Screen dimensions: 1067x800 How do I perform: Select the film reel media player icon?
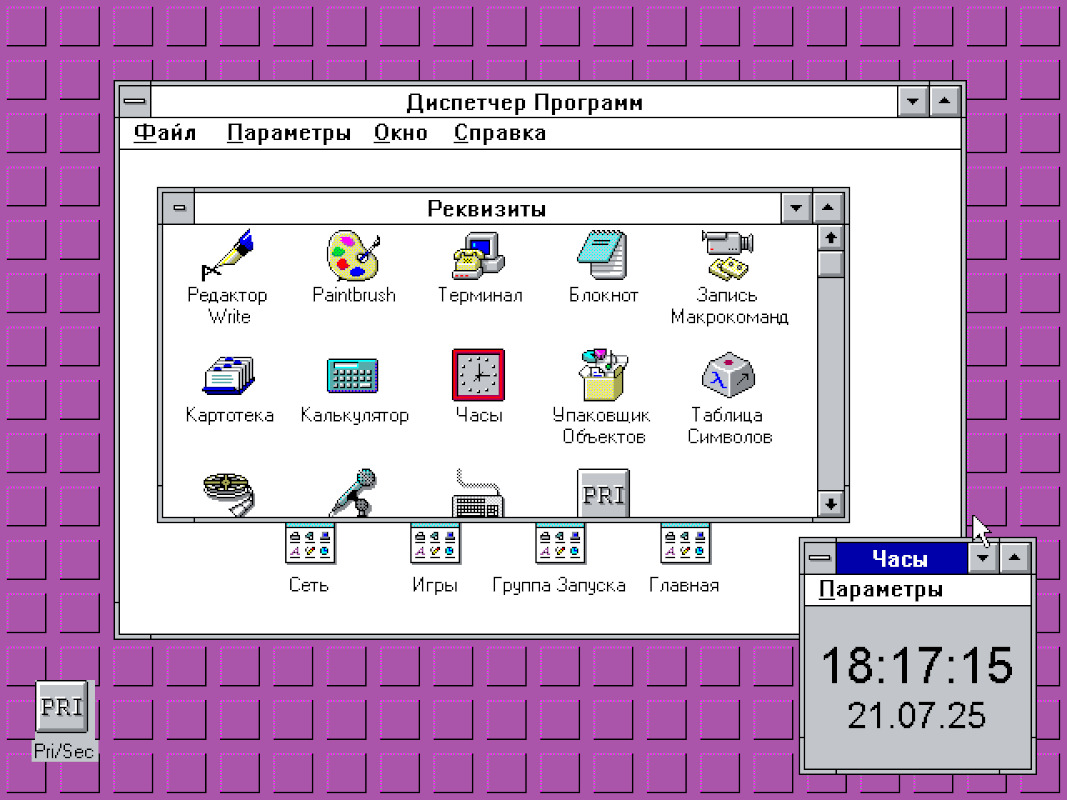(x=229, y=494)
